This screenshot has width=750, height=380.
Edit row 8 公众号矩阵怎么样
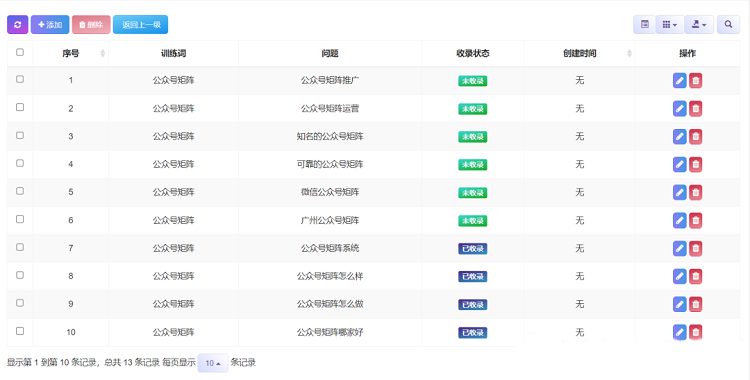680,276
